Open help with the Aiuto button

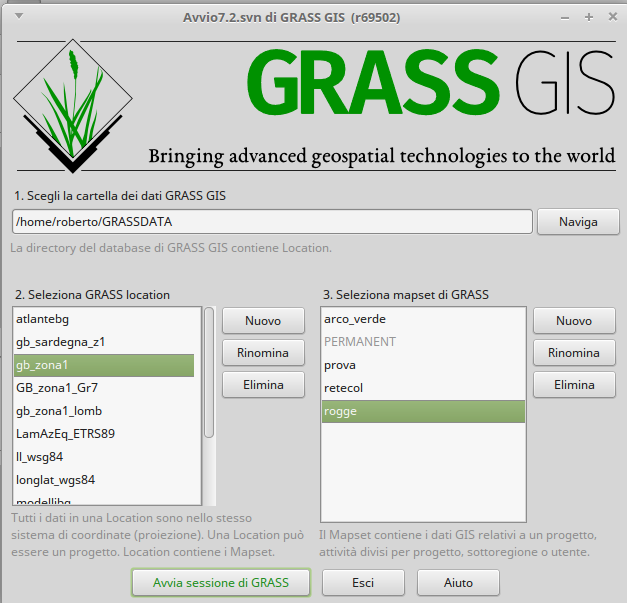click(458, 583)
